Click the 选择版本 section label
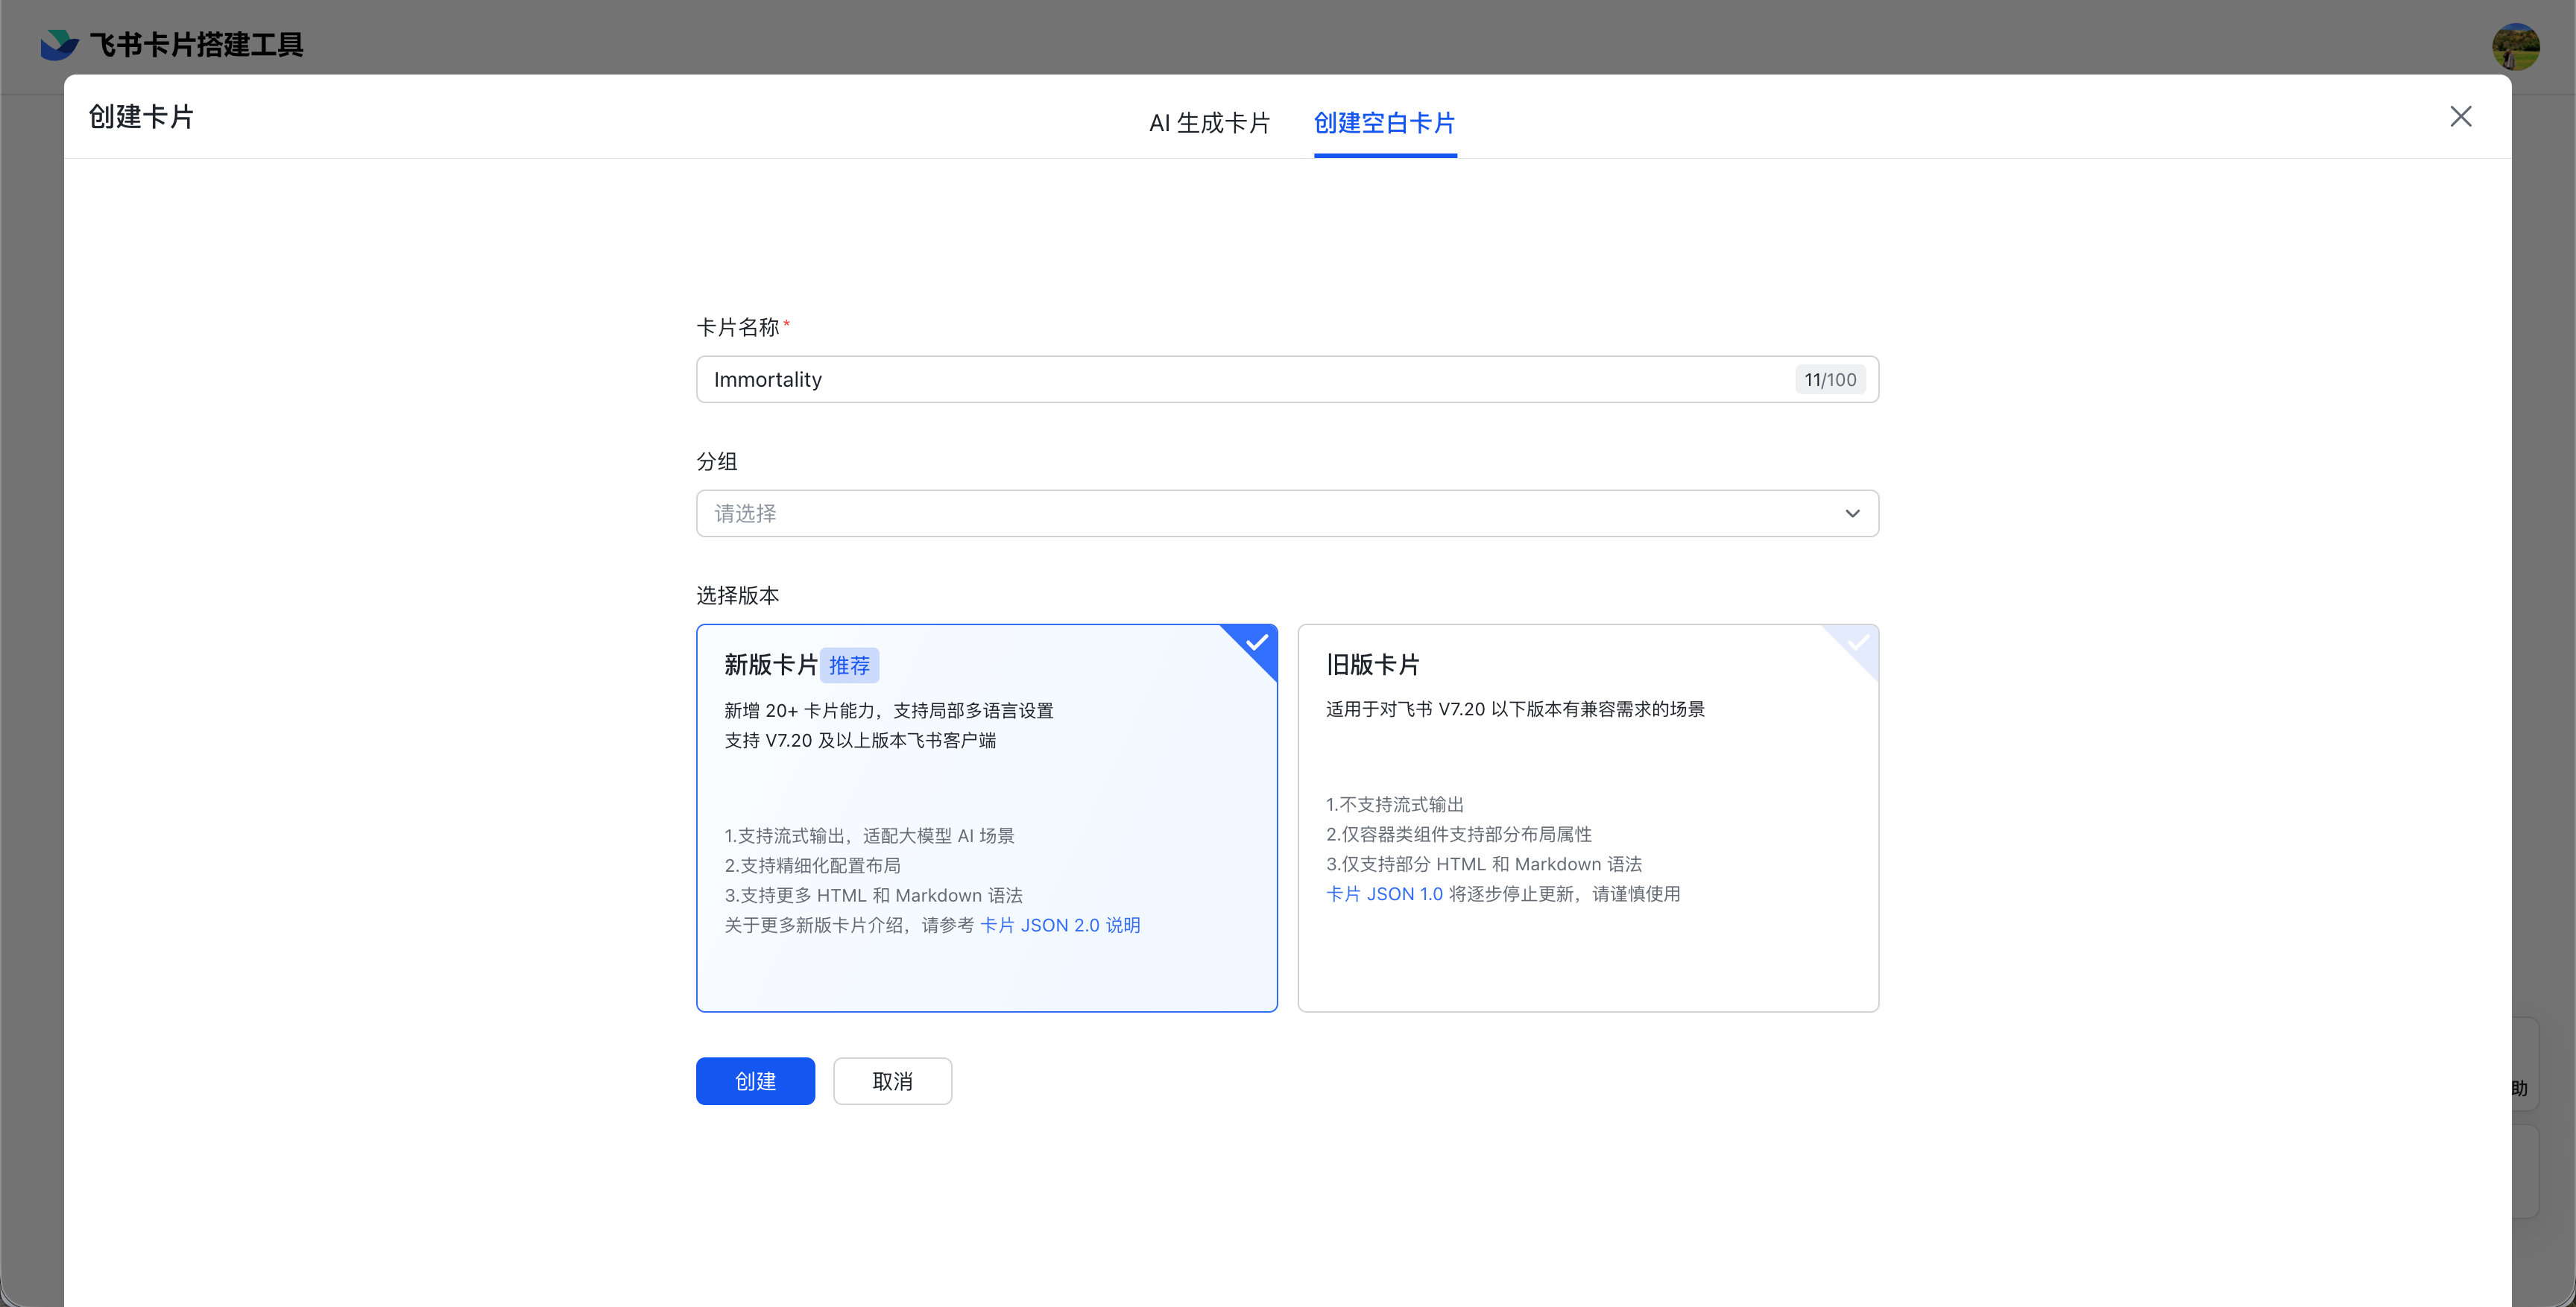The image size is (2576, 1307). pos(737,595)
